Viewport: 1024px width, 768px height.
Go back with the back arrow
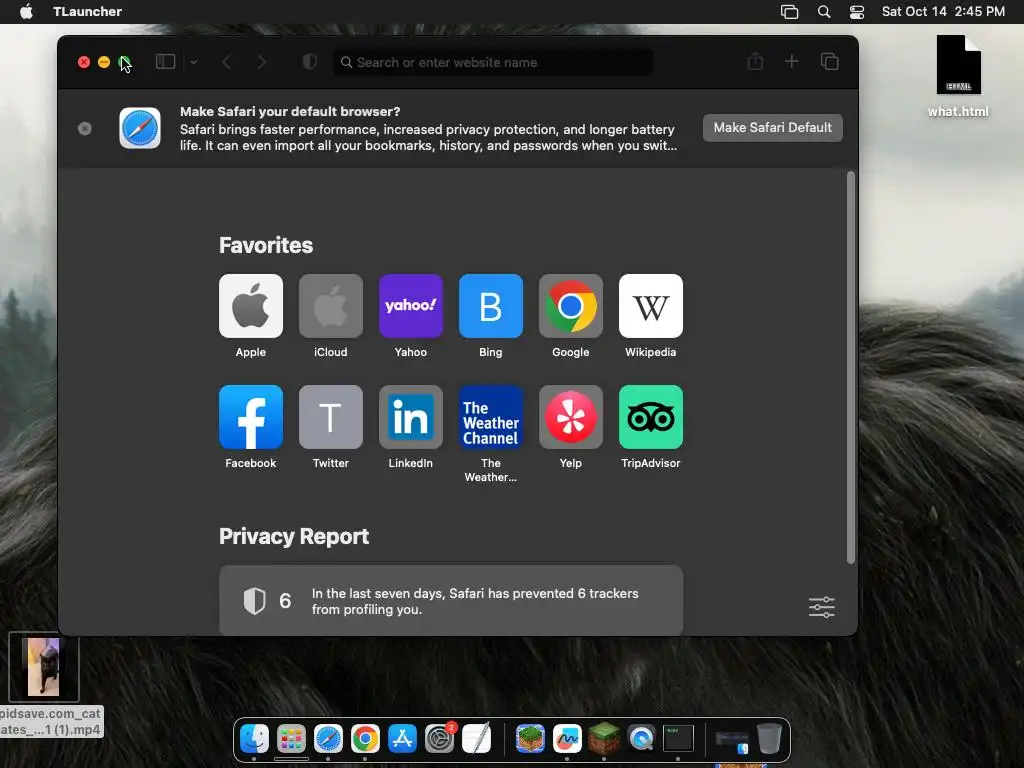[227, 62]
